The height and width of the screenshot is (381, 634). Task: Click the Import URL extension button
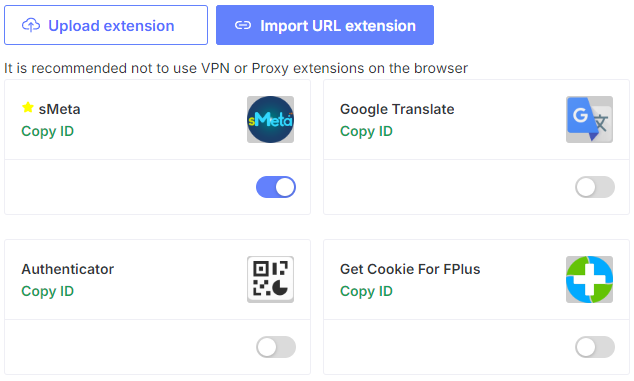click(x=325, y=25)
